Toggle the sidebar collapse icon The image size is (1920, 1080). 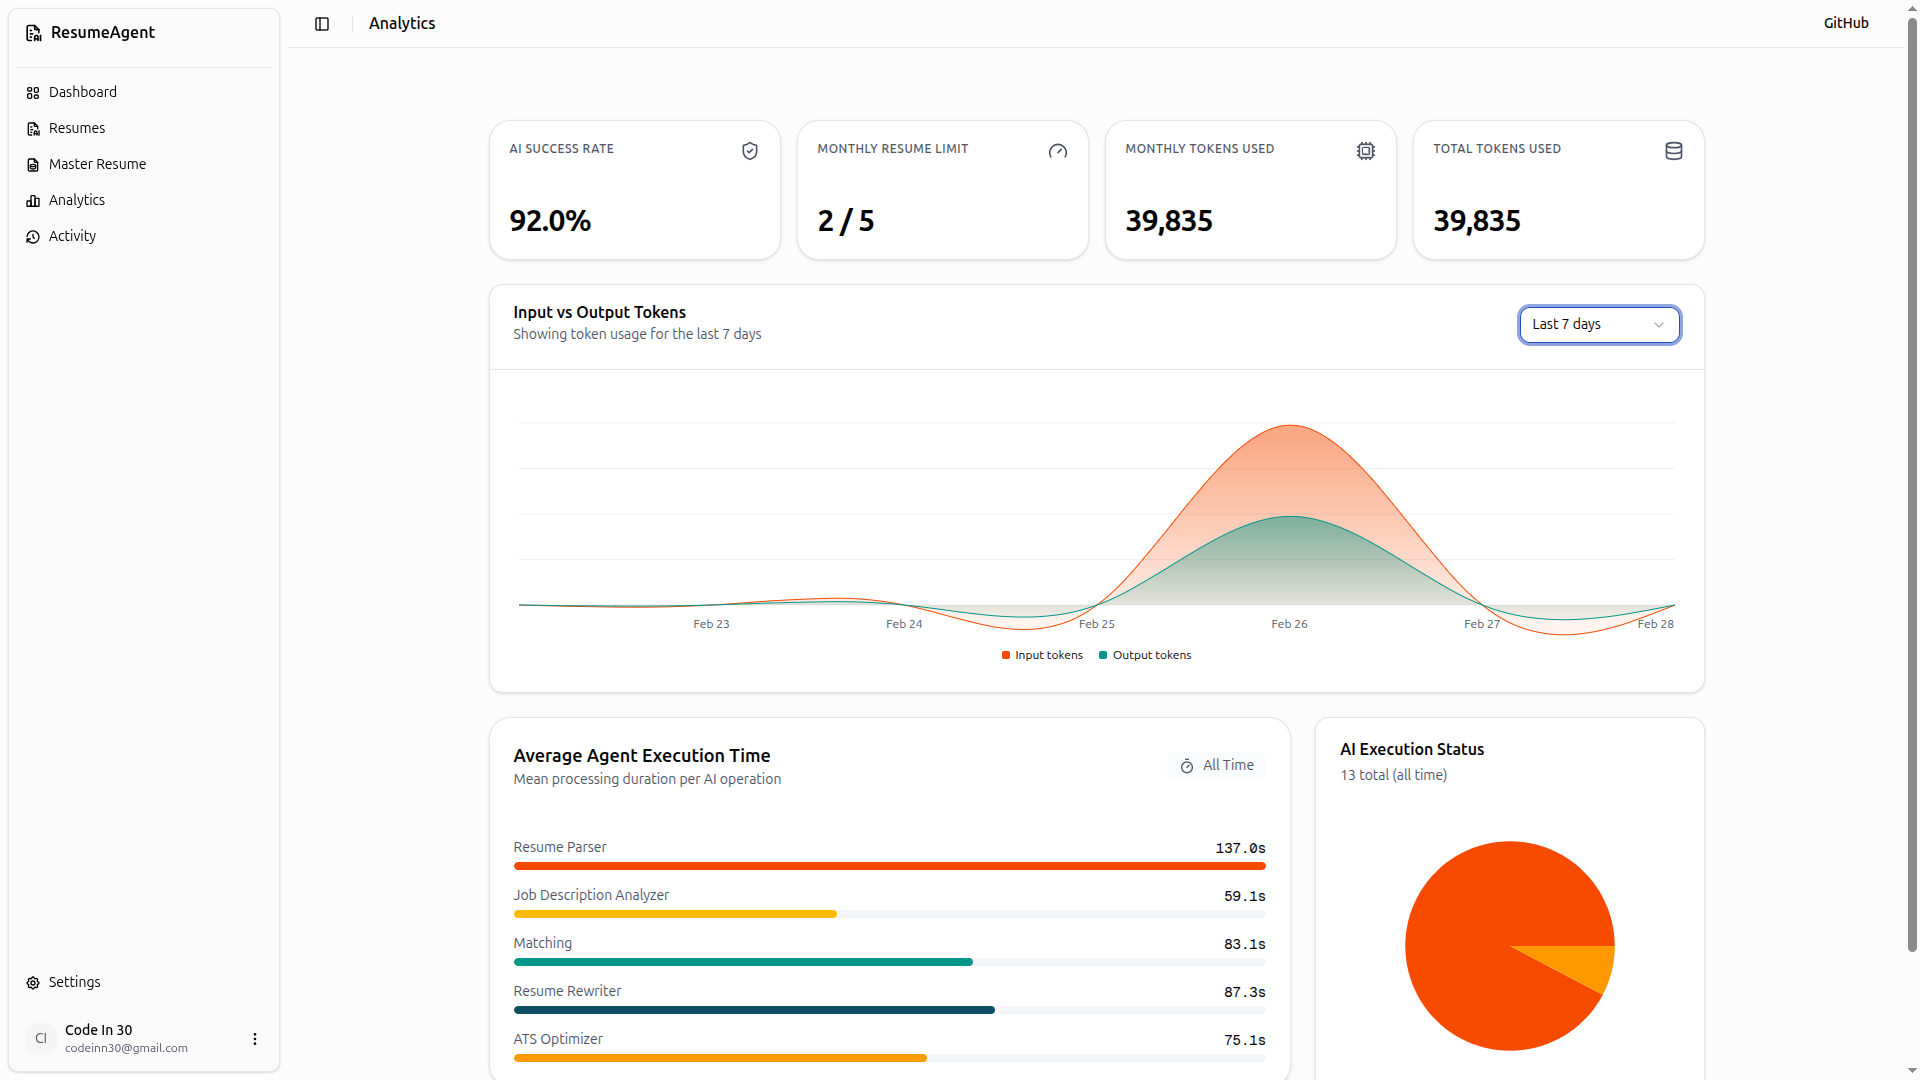coord(322,24)
